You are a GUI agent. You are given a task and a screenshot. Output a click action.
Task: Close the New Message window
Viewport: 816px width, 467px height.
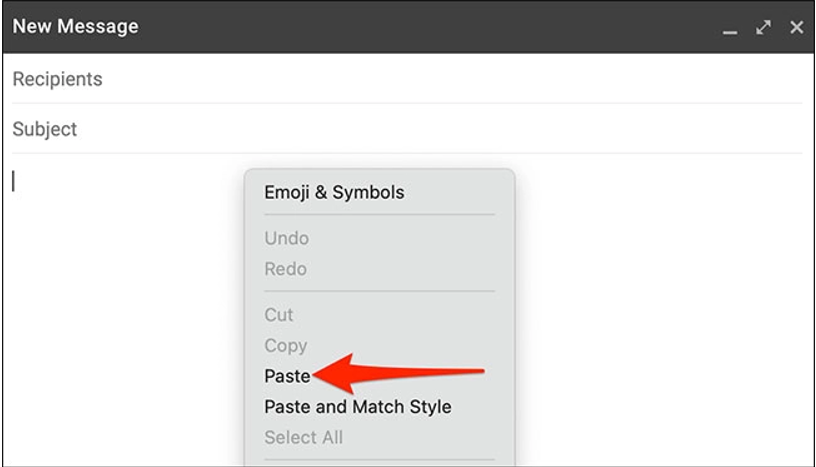tap(796, 28)
